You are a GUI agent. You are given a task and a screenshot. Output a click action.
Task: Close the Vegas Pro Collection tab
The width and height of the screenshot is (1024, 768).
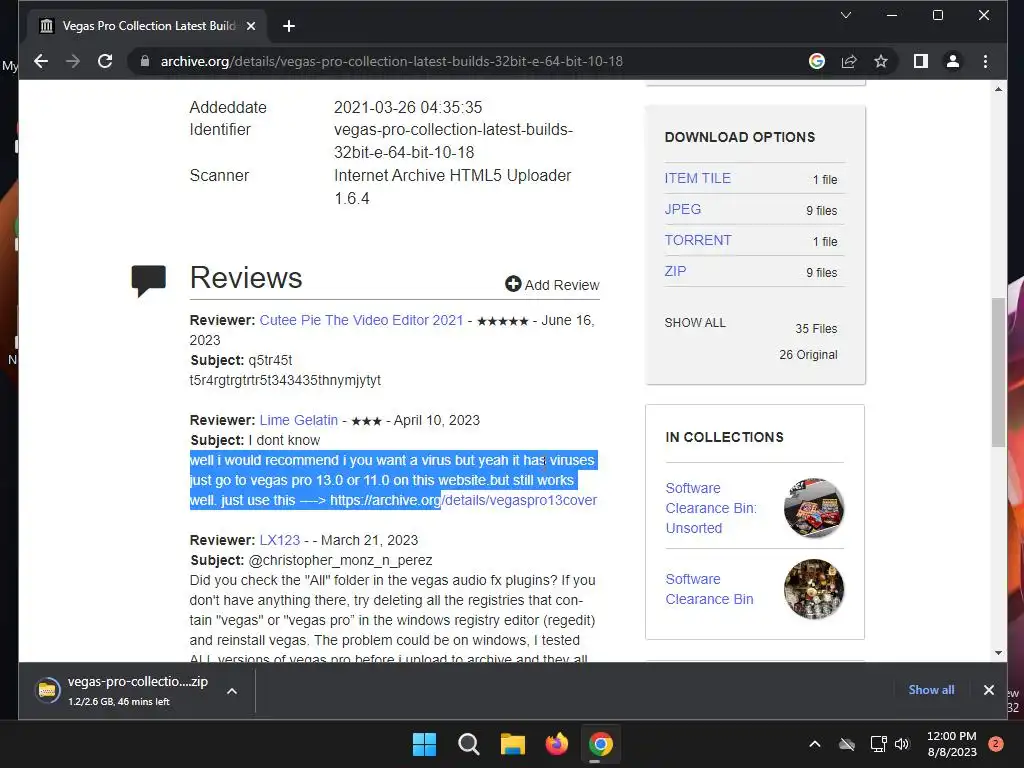coord(251,26)
